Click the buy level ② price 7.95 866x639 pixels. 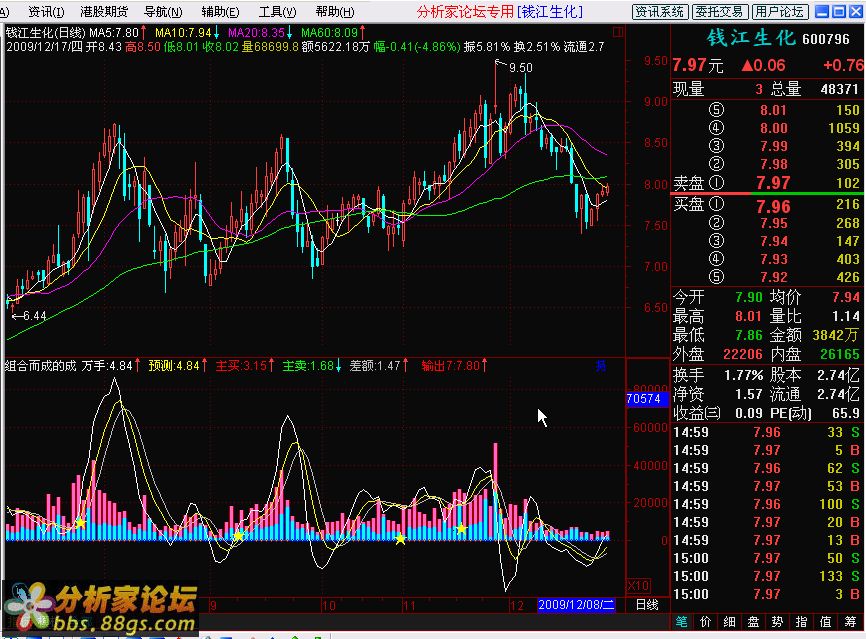tap(773, 223)
